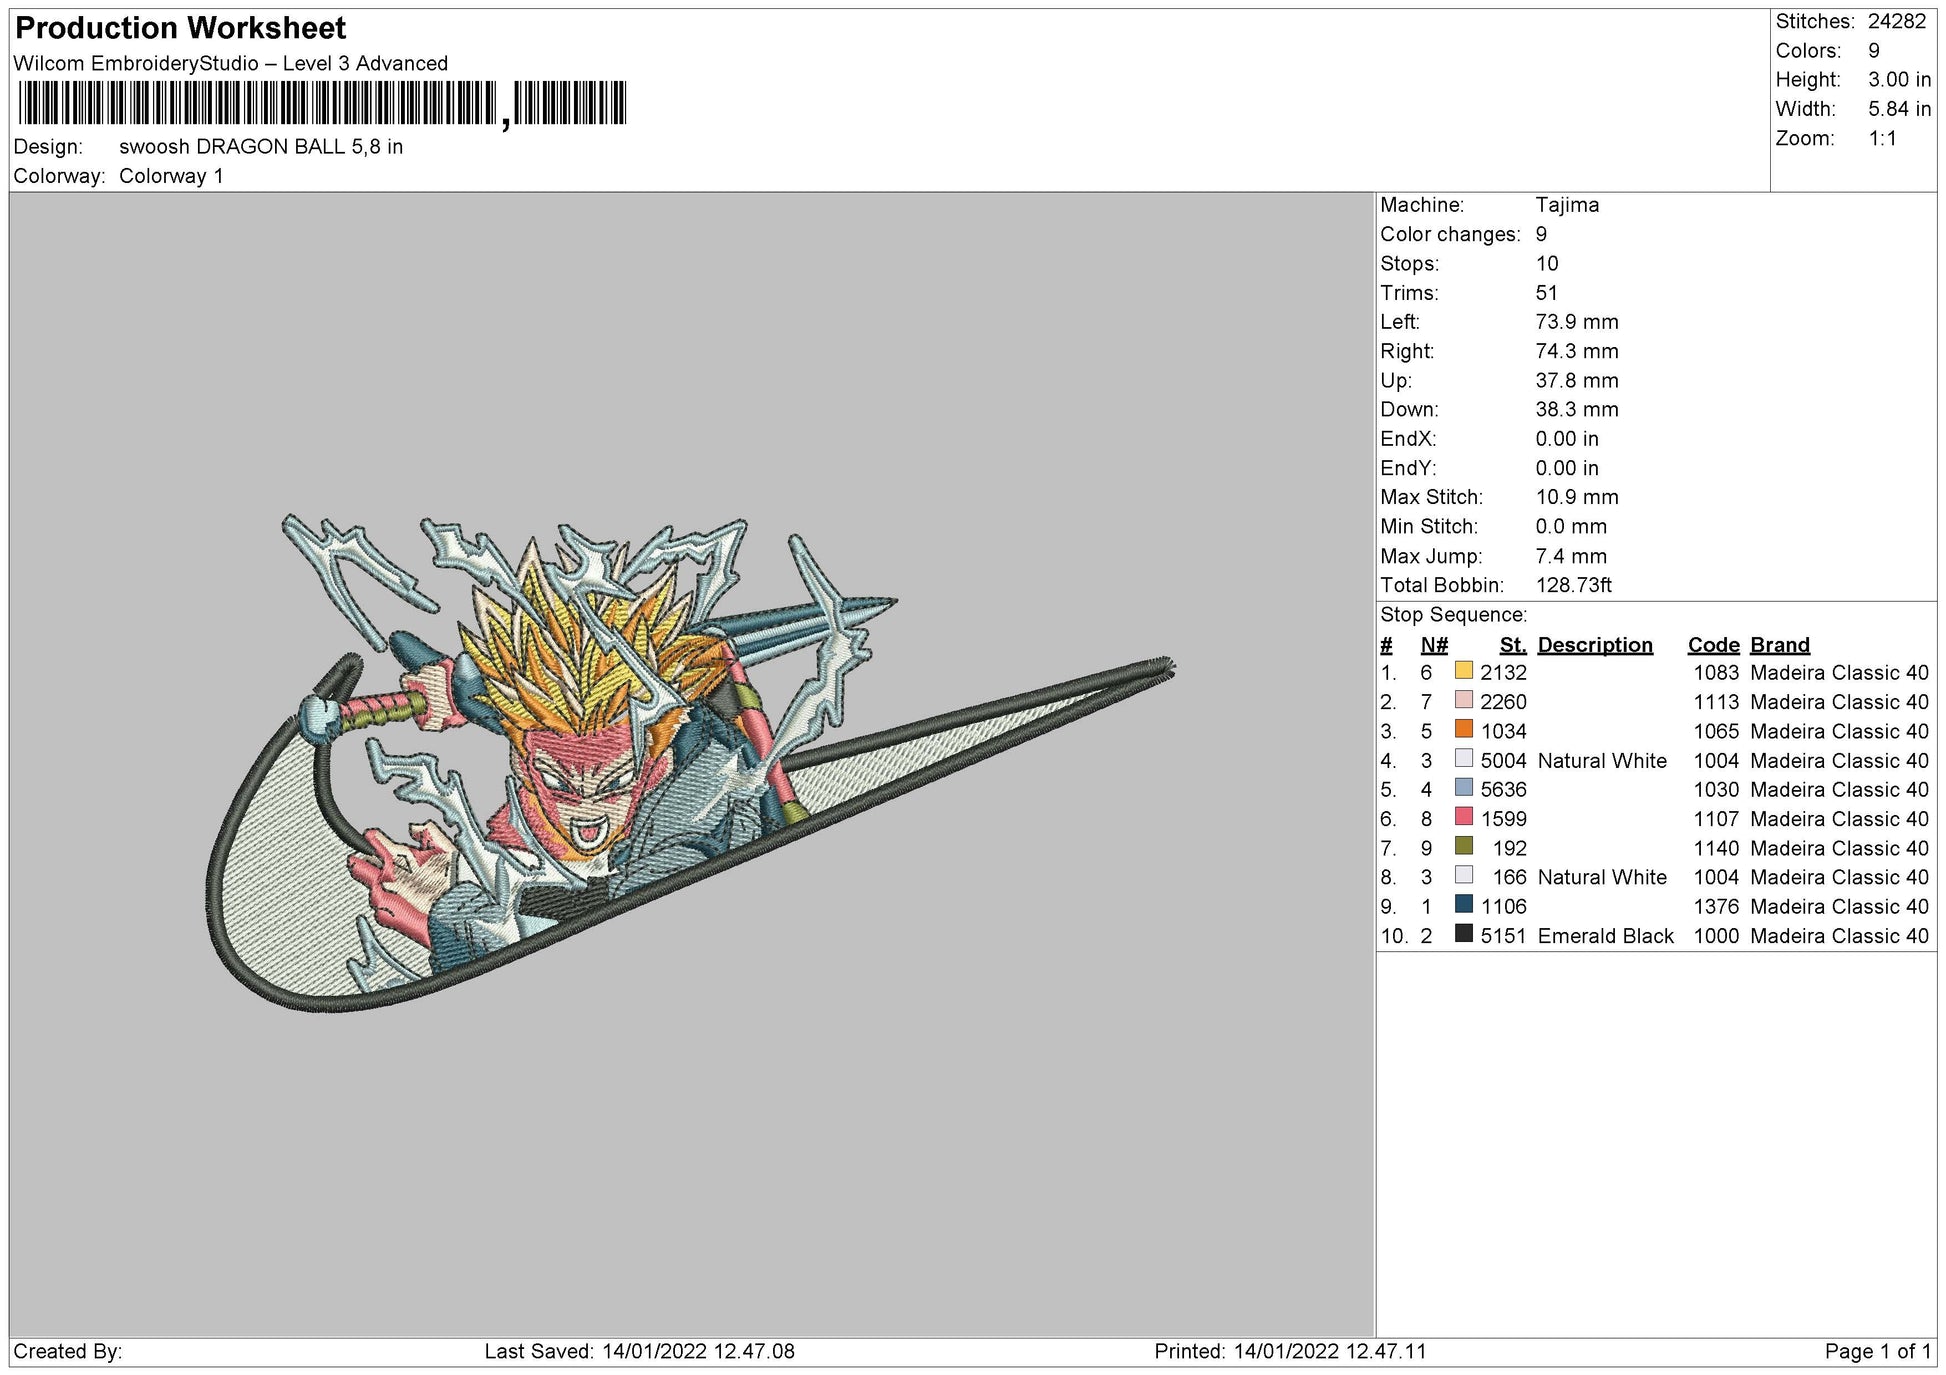Click the Machine value Tajima
This screenshot has width=1946, height=1375.
pyautogui.click(x=1567, y=205)
